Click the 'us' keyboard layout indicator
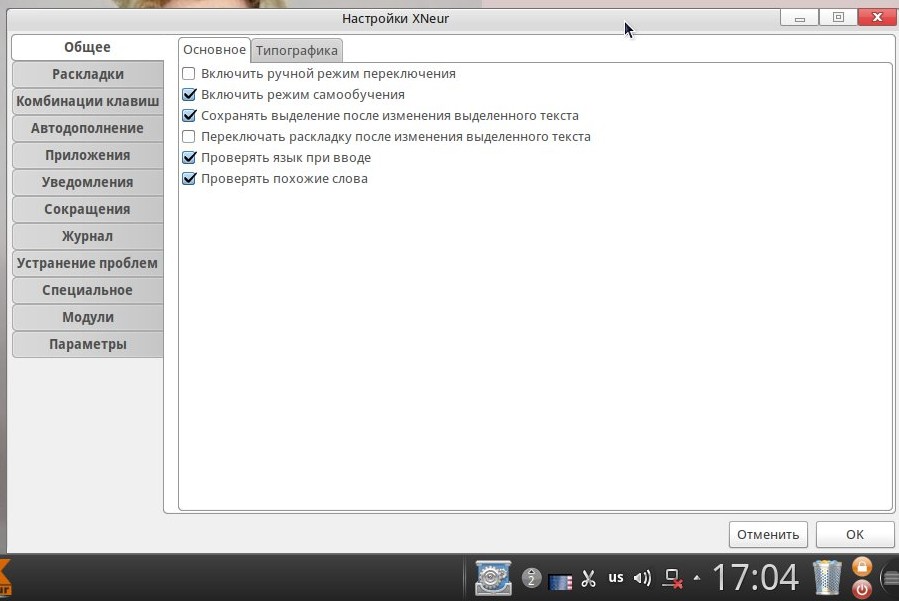This screenshot has width=899, height=601. point(616,577)
